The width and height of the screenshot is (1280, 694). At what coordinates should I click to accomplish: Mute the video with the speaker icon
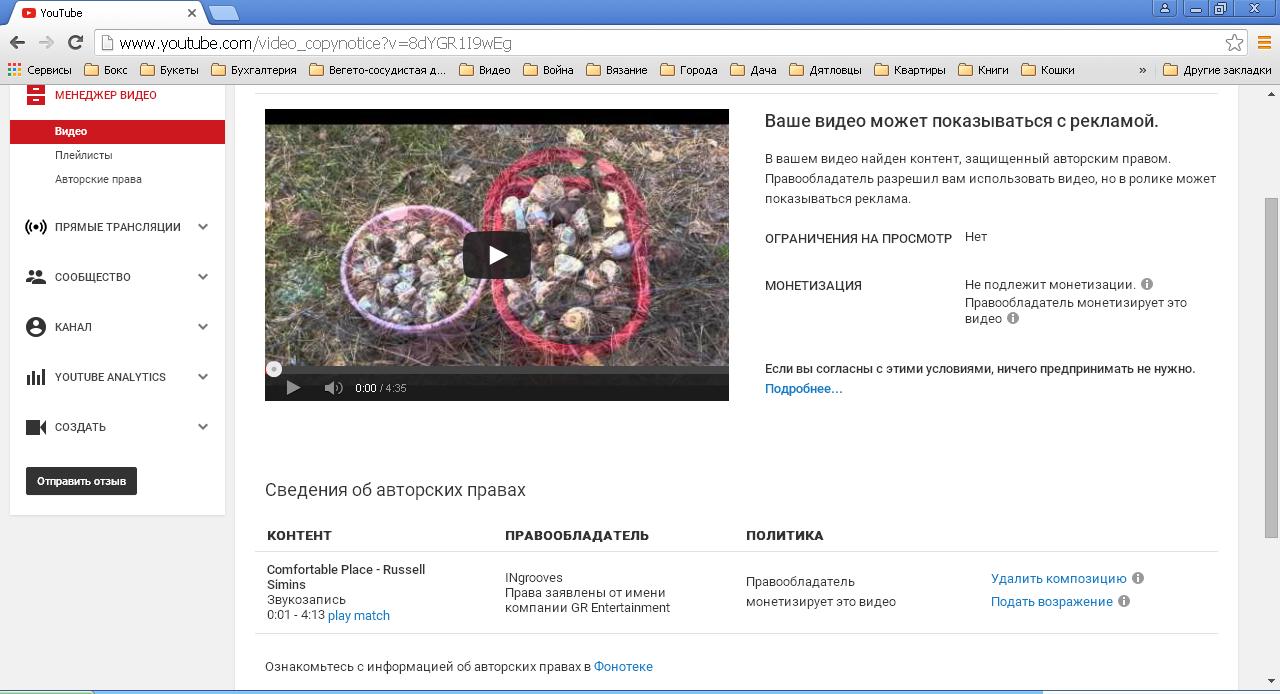tap(333, 388)
